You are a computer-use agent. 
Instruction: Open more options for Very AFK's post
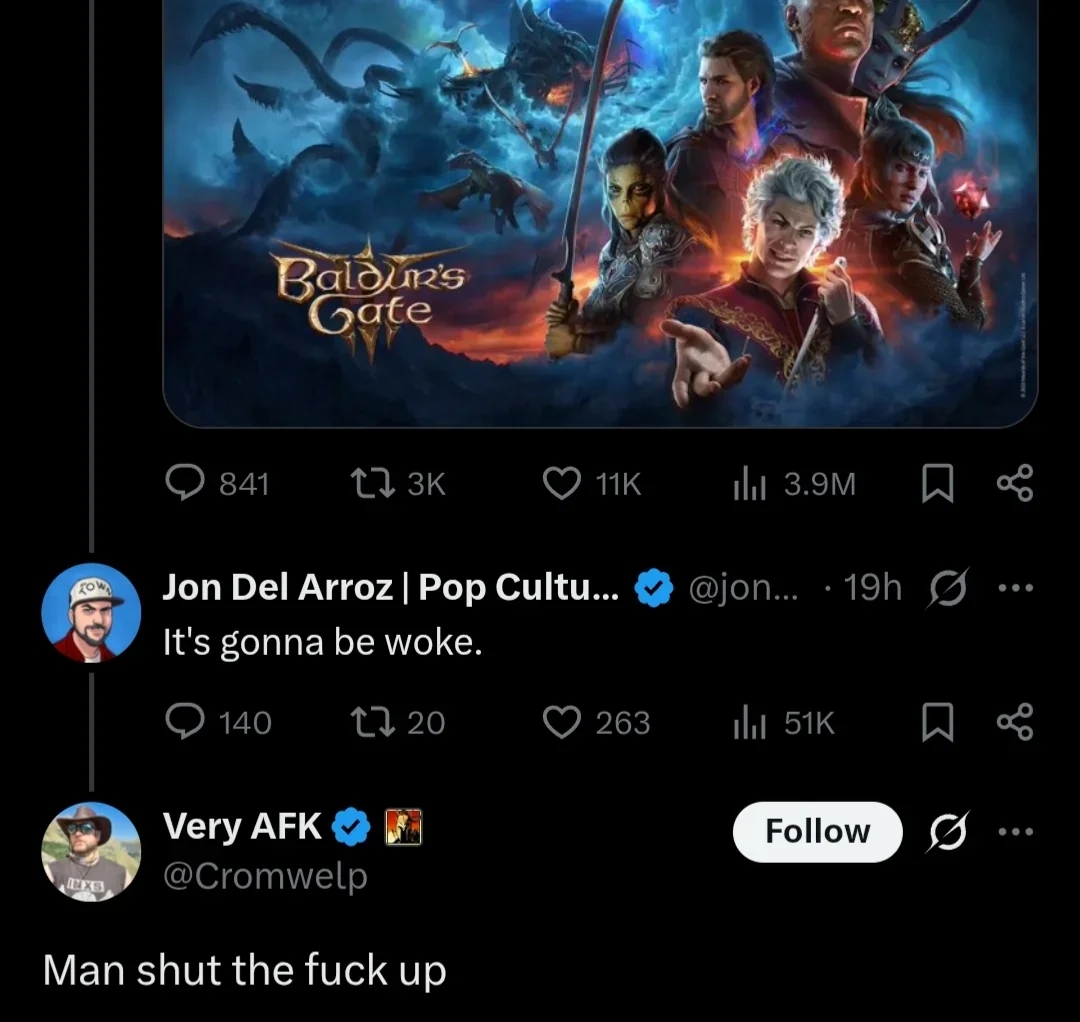pyautogui.click(x=1015, y=831)
